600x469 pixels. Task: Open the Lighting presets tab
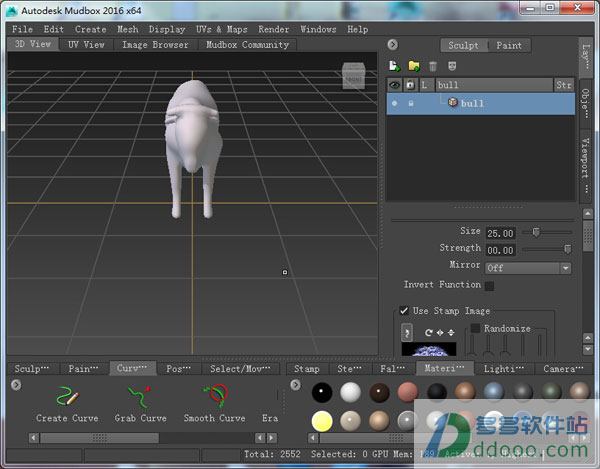click(x=504, y=368)
